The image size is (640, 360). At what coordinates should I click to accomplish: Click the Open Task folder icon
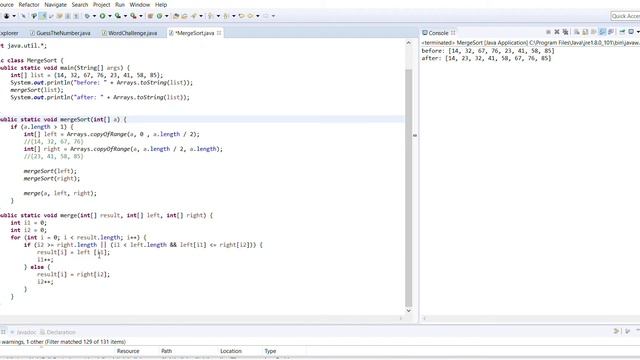[184, 16]
